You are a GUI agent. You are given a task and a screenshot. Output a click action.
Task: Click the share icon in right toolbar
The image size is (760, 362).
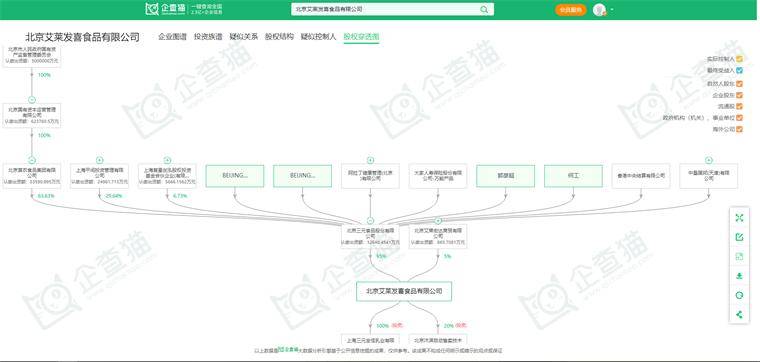[x=739, y=314]
